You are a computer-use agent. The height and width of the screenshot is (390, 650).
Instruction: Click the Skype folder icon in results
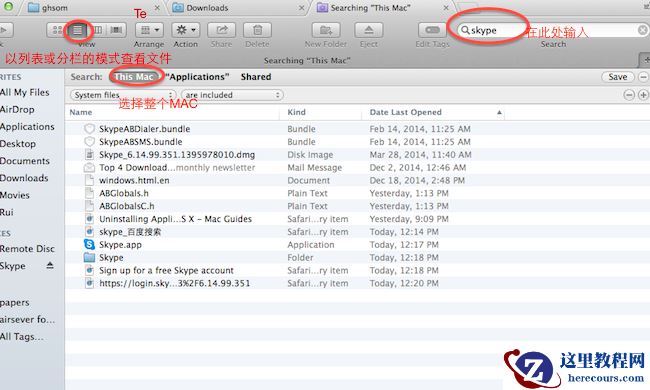point(89,257)
